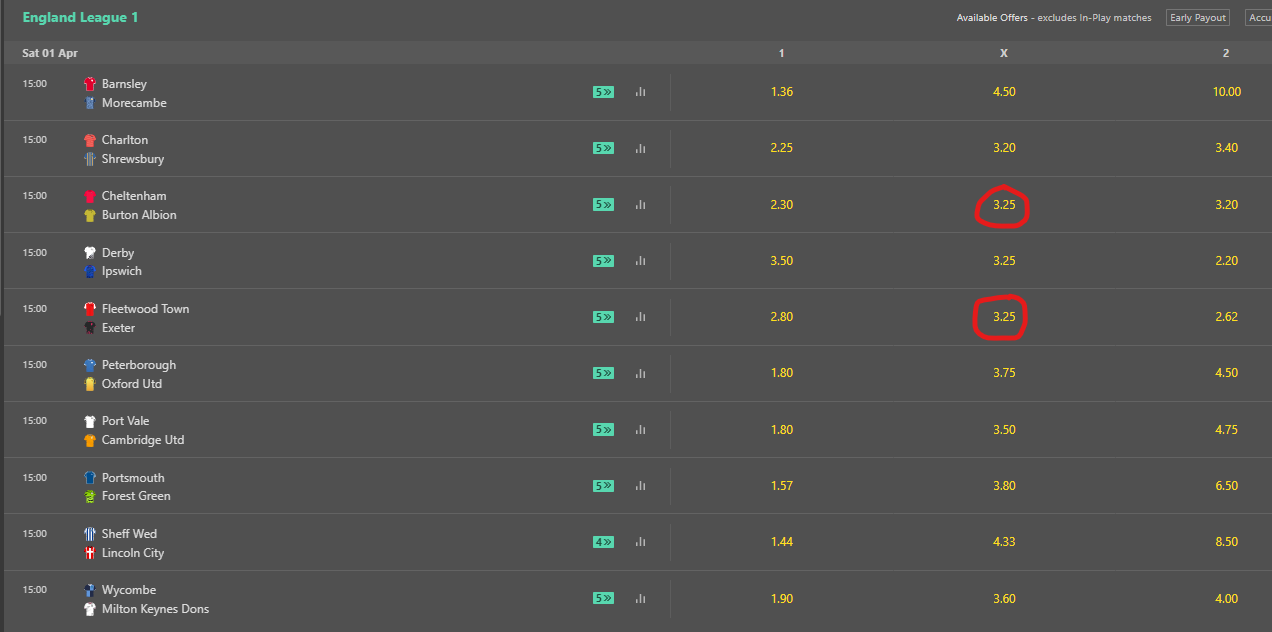Open the Sheff Wed match link
The width and height of the screenshot is (1272, 632).
pyautogui.click(x=129, y=534)
